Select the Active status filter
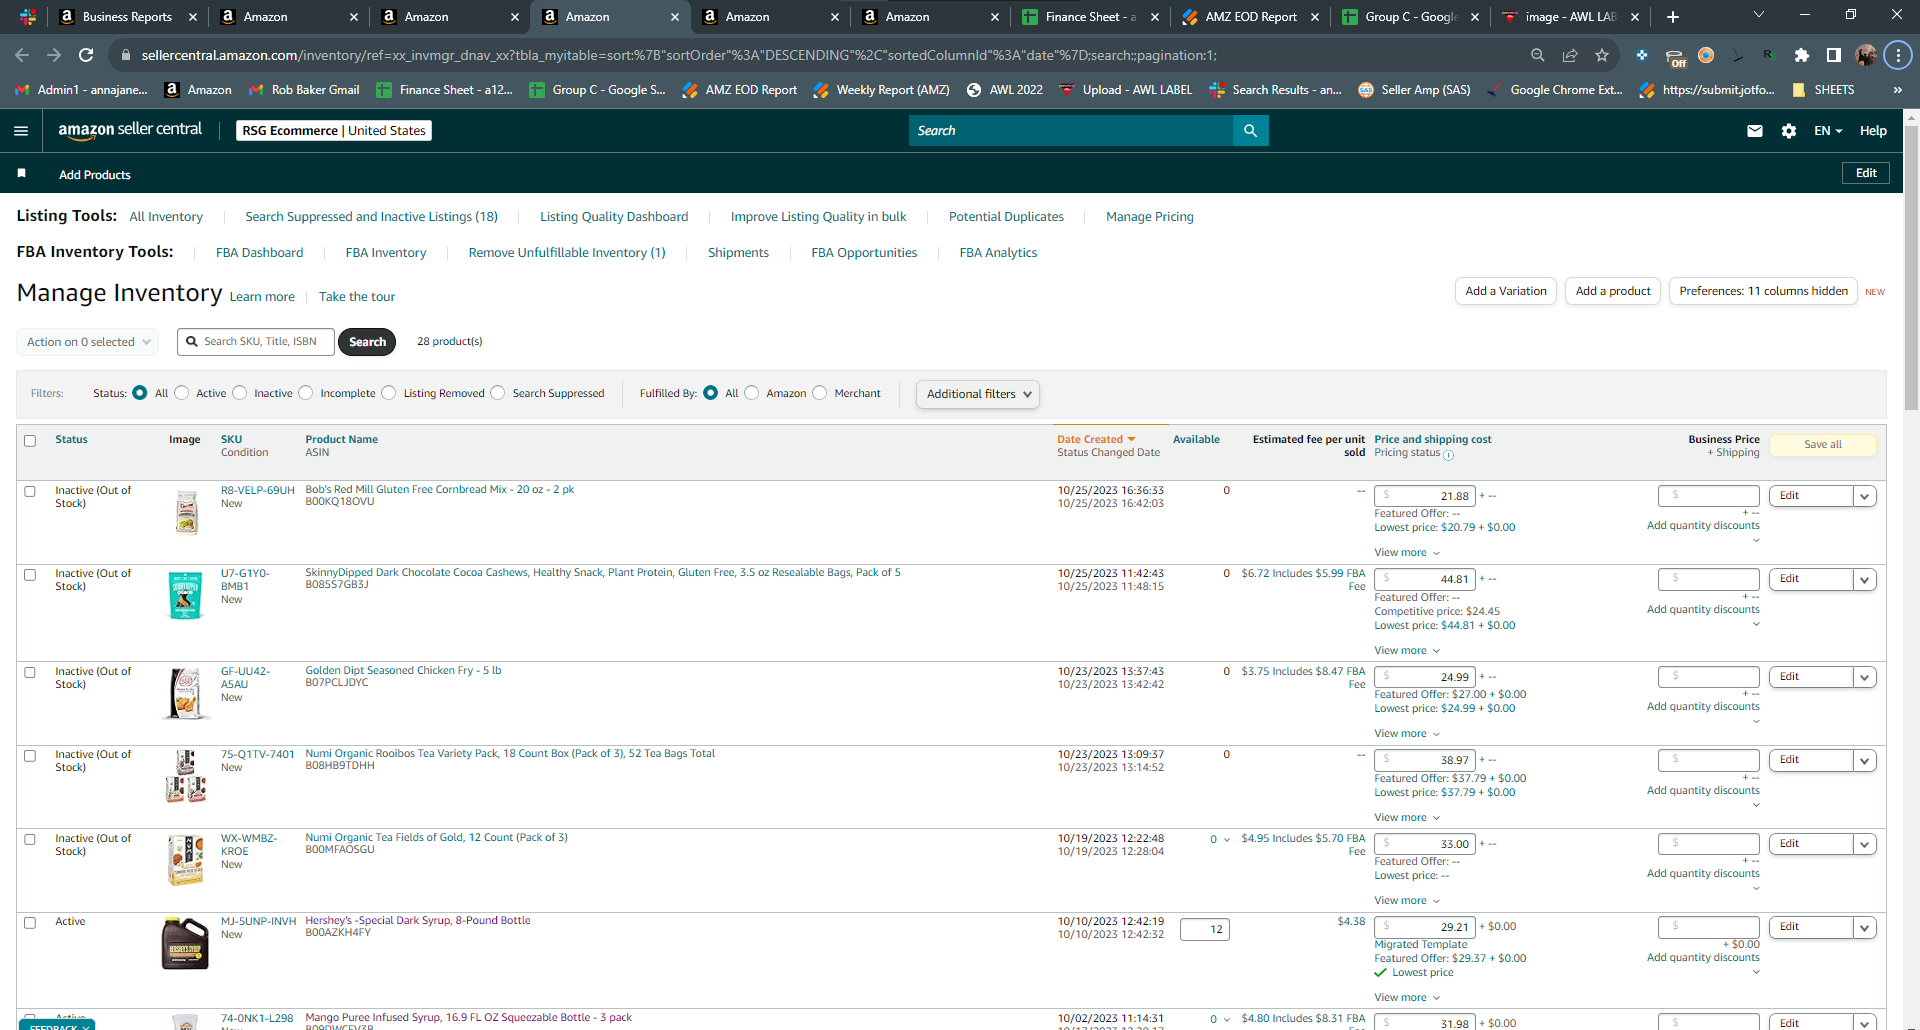1920x1030 pixels. tap(182, 393)
